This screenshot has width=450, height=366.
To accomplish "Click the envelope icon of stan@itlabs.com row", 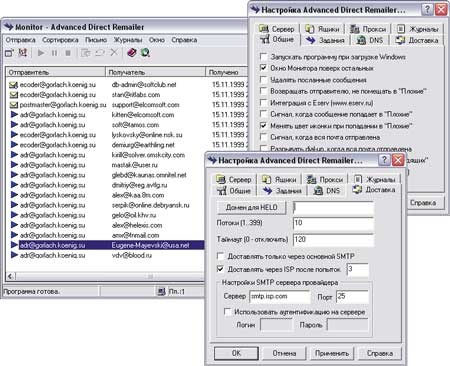I will (13, 95).
